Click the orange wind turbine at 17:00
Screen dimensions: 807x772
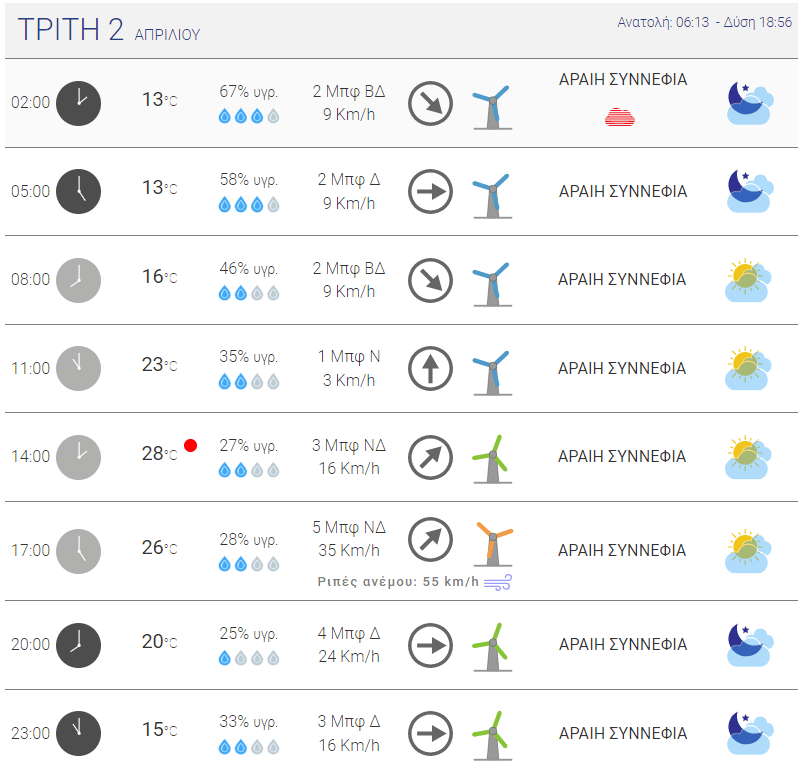click(x=493, y=544)
